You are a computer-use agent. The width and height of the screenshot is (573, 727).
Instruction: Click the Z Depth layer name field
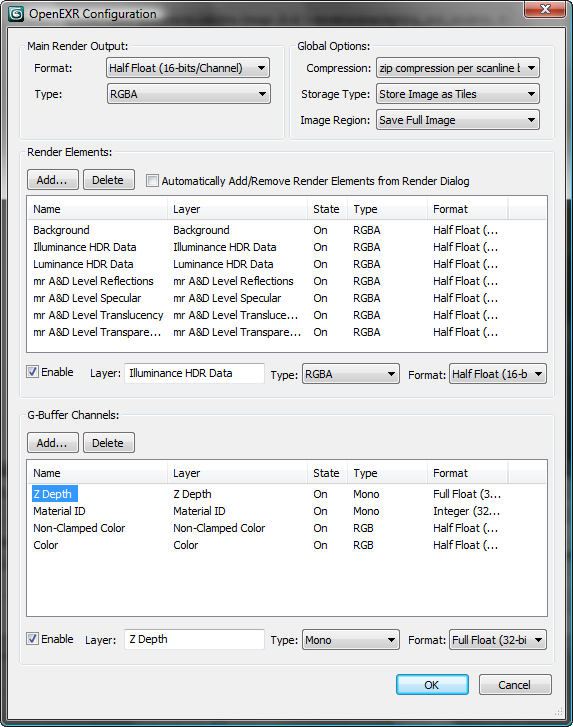pos(194,639)
